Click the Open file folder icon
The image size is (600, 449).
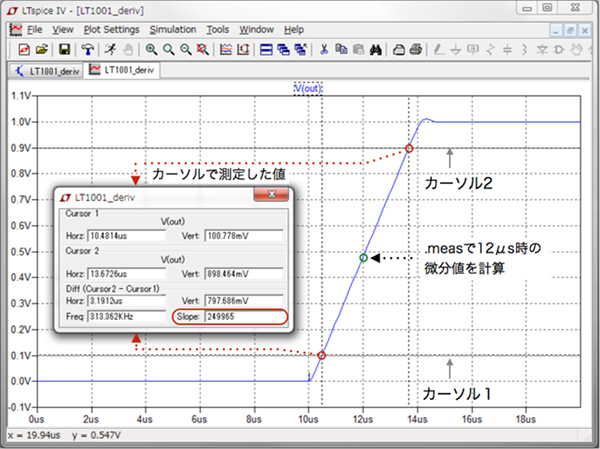pos(42,49)
